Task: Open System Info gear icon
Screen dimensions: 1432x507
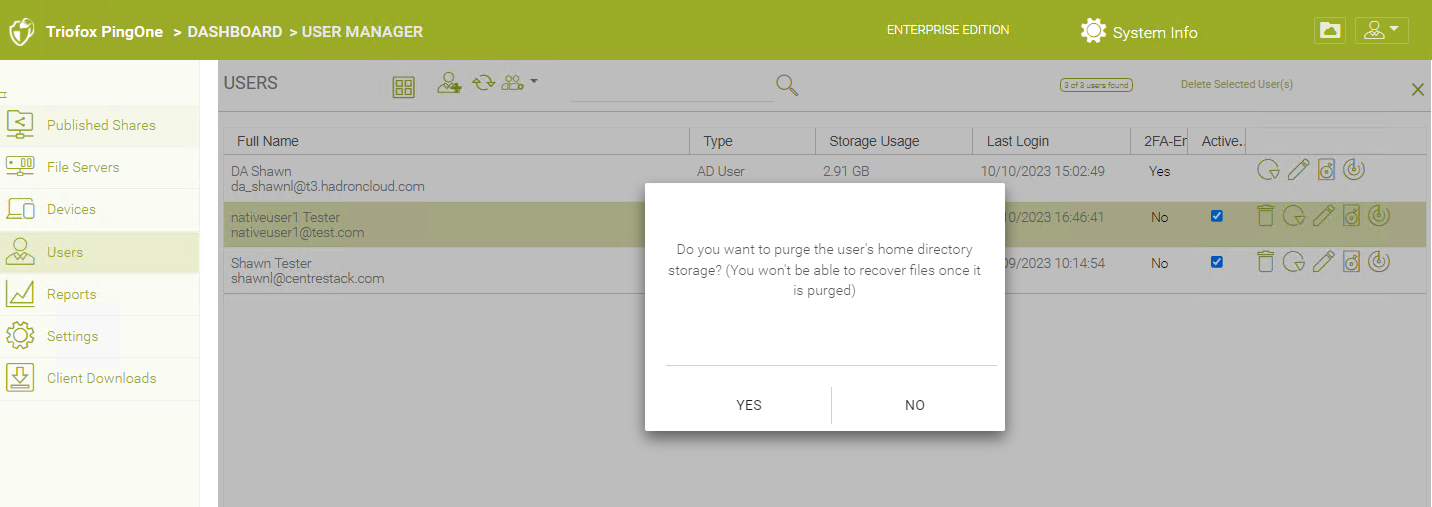Action: 1093,31
